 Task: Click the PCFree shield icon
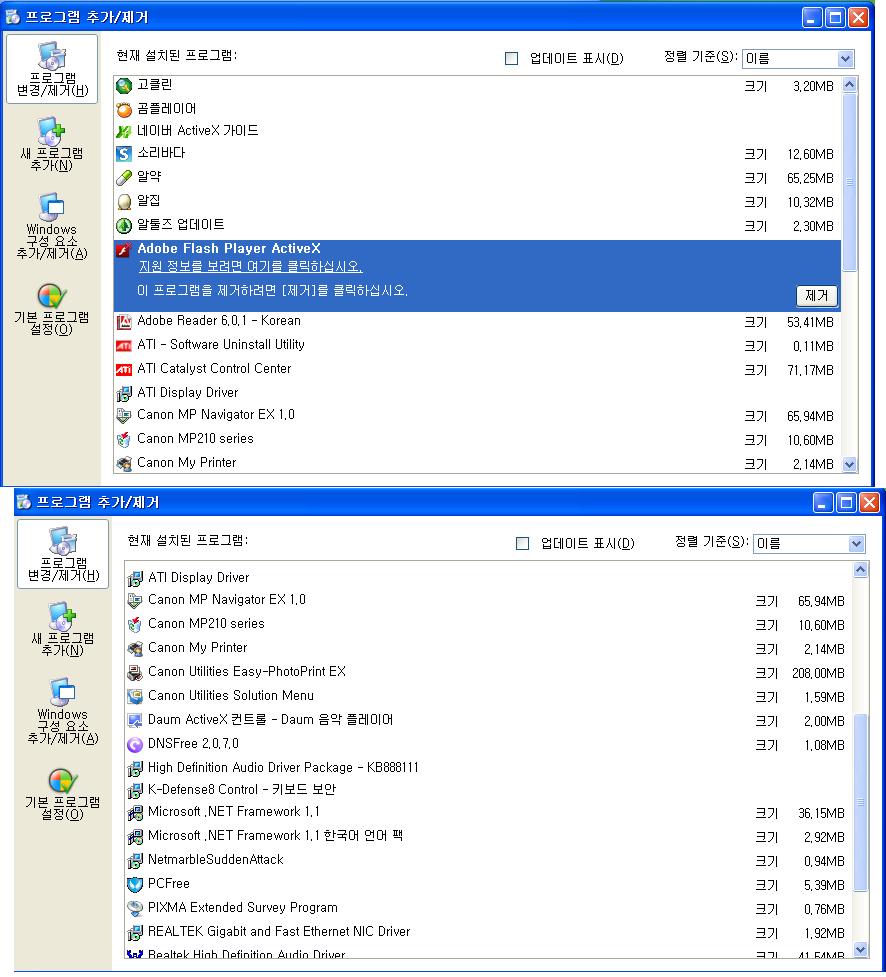click(x=135, y=884)
